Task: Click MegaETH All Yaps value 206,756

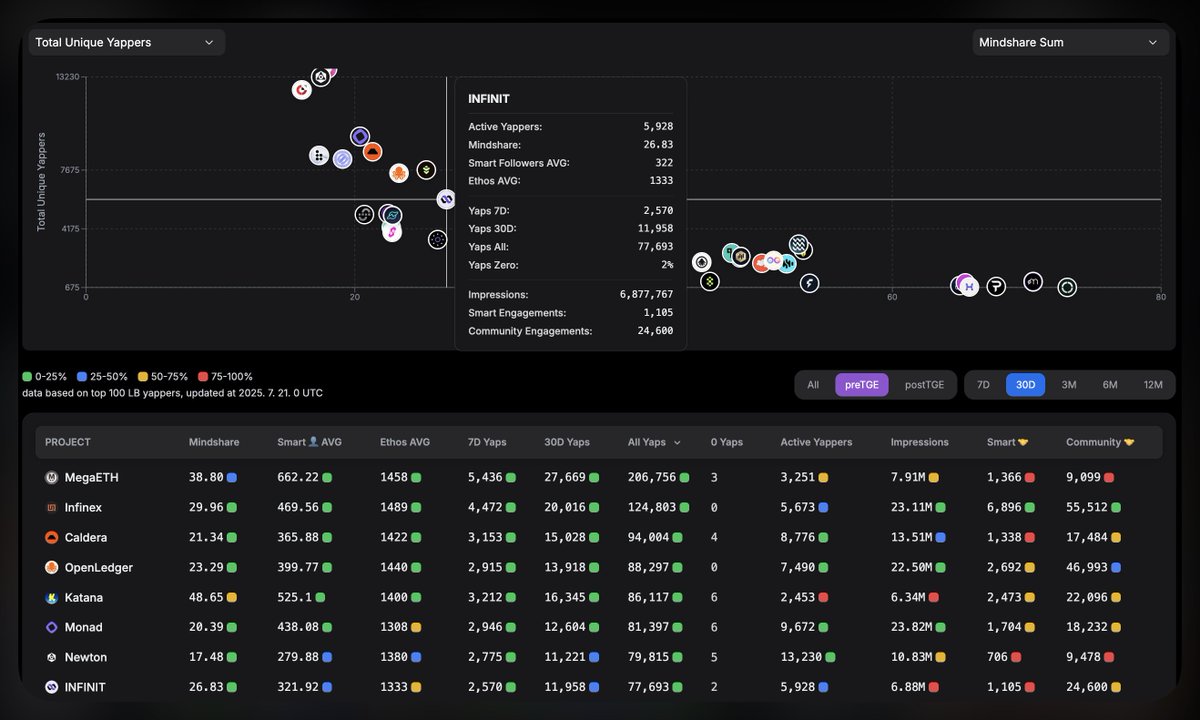Action: 652,478
